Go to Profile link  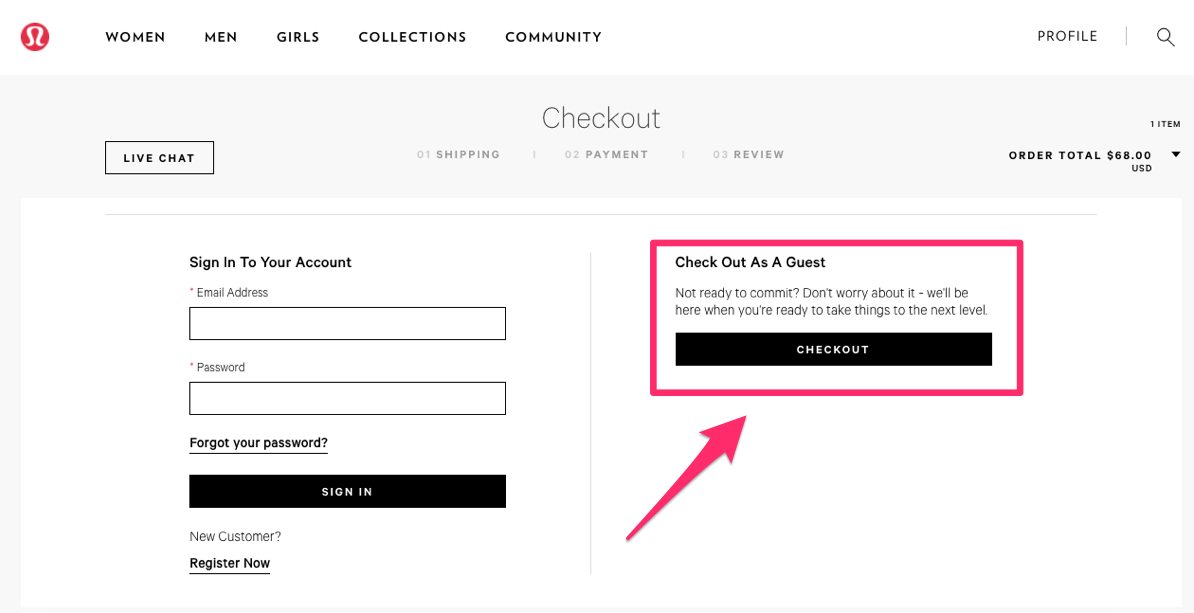1067,37
